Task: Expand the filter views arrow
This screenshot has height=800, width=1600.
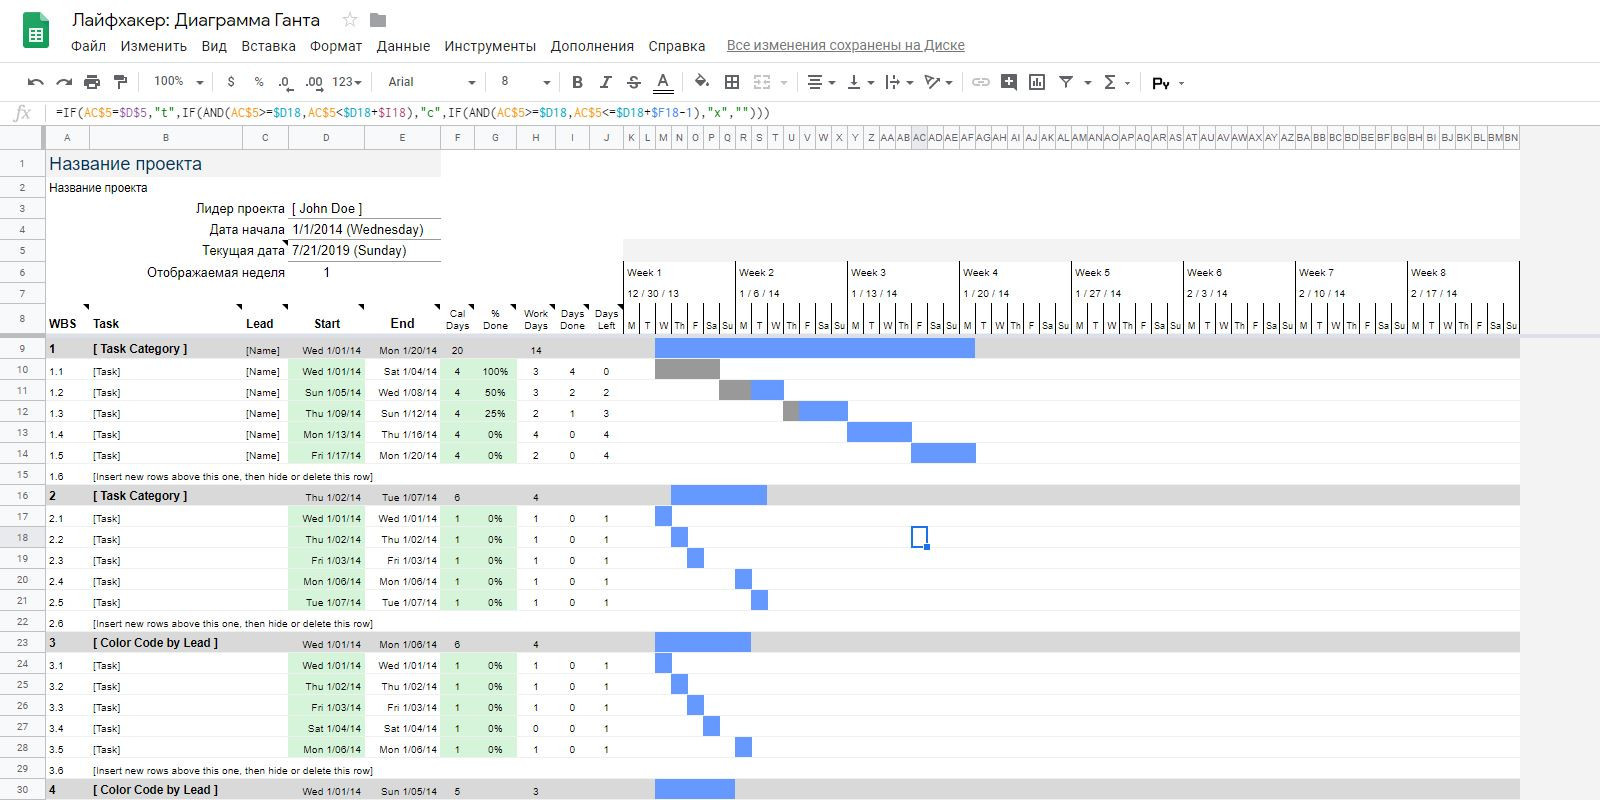Action: coord(1088,83)
